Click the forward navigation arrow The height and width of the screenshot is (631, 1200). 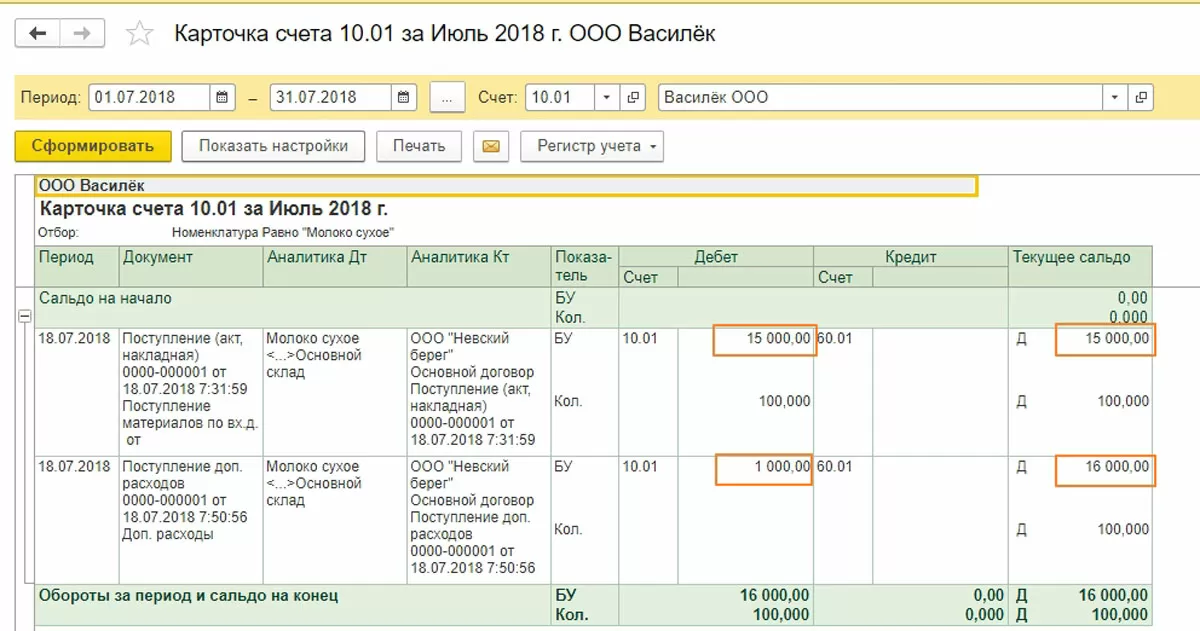coord(82,34)
